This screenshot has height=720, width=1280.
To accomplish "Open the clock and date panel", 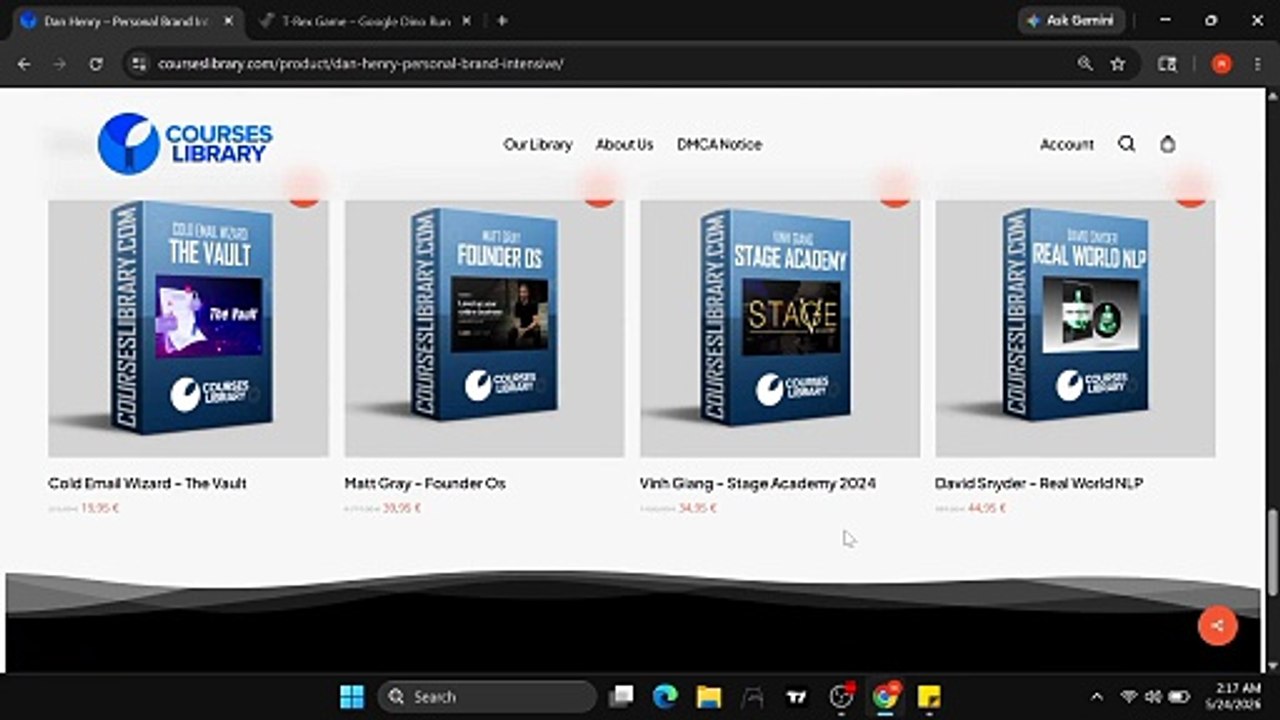I will (1235, 696).
